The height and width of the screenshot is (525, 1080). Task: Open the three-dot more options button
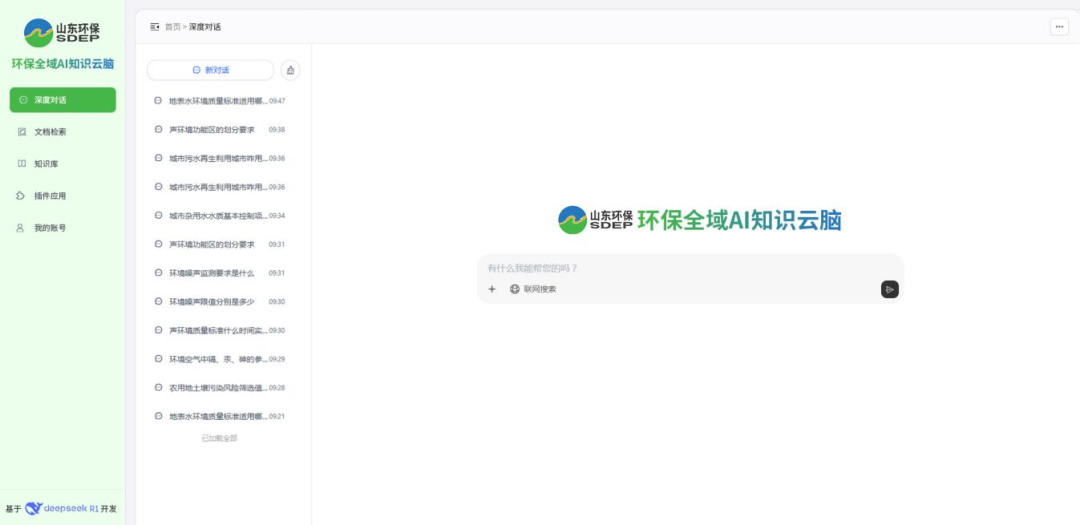coord(1059,27)
